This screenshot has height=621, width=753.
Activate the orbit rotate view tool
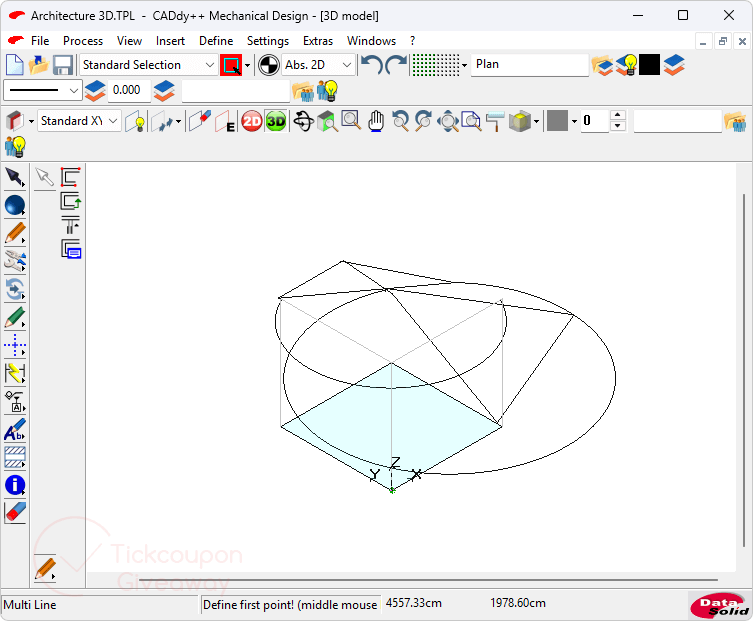click(304, 122)
